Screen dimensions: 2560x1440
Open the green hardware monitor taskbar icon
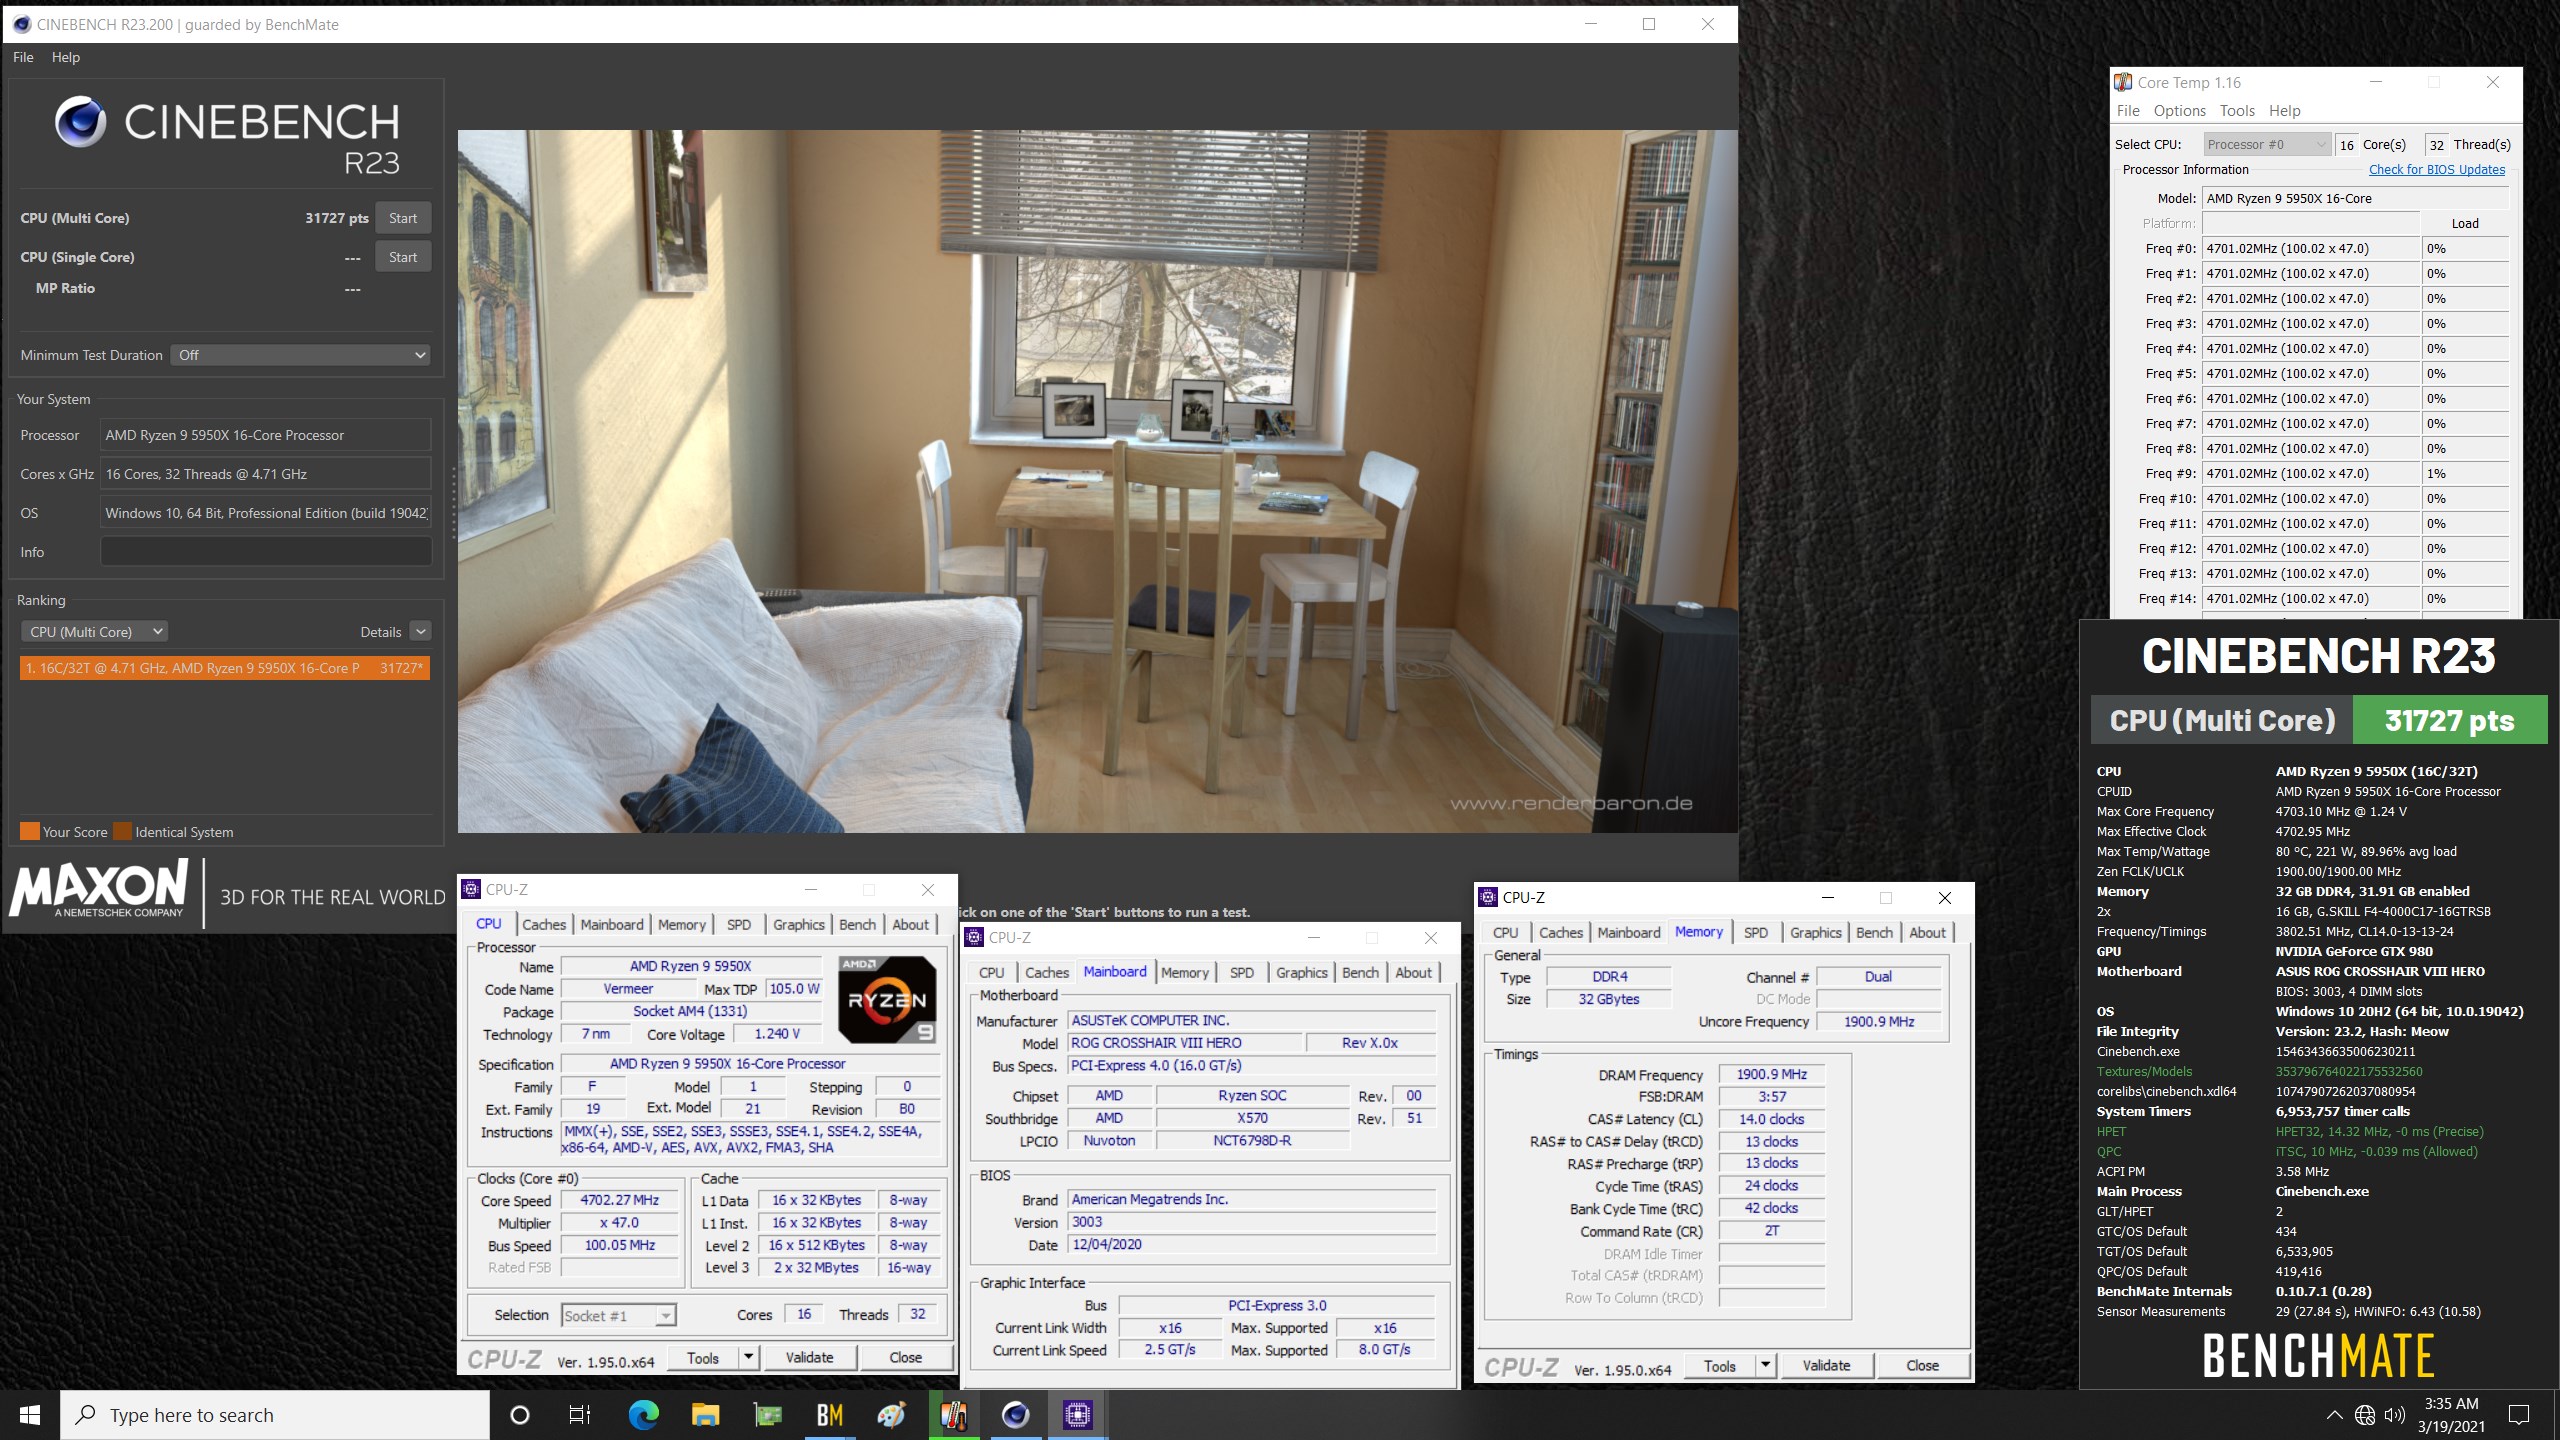767,1414
